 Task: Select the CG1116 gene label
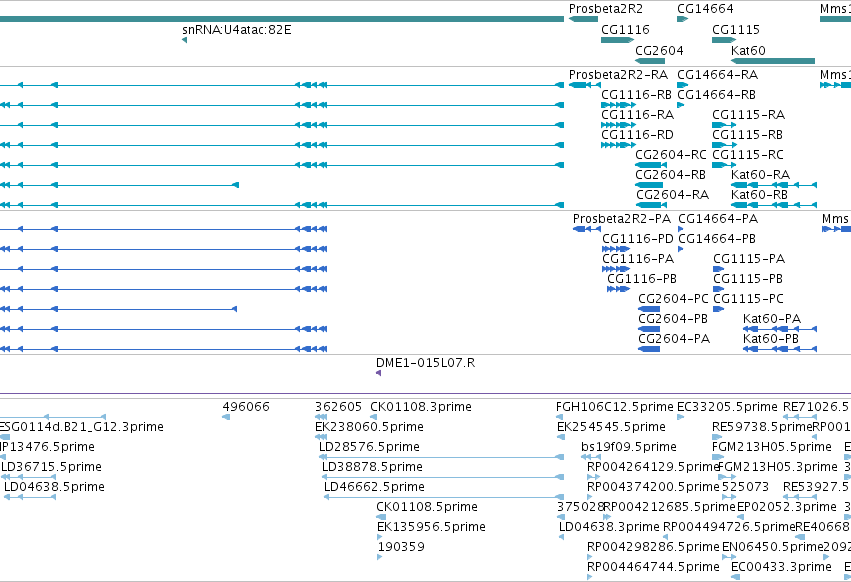point(625,30)
